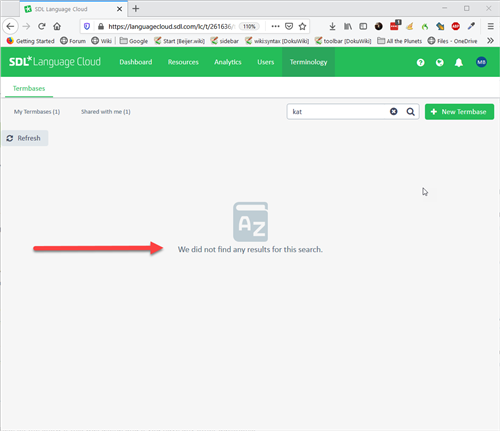Image resolution: width=500 pixels, height=431 pixels.
Task: Open the Terminology menu
Action: pyautogui.click(x=308, y=62)
